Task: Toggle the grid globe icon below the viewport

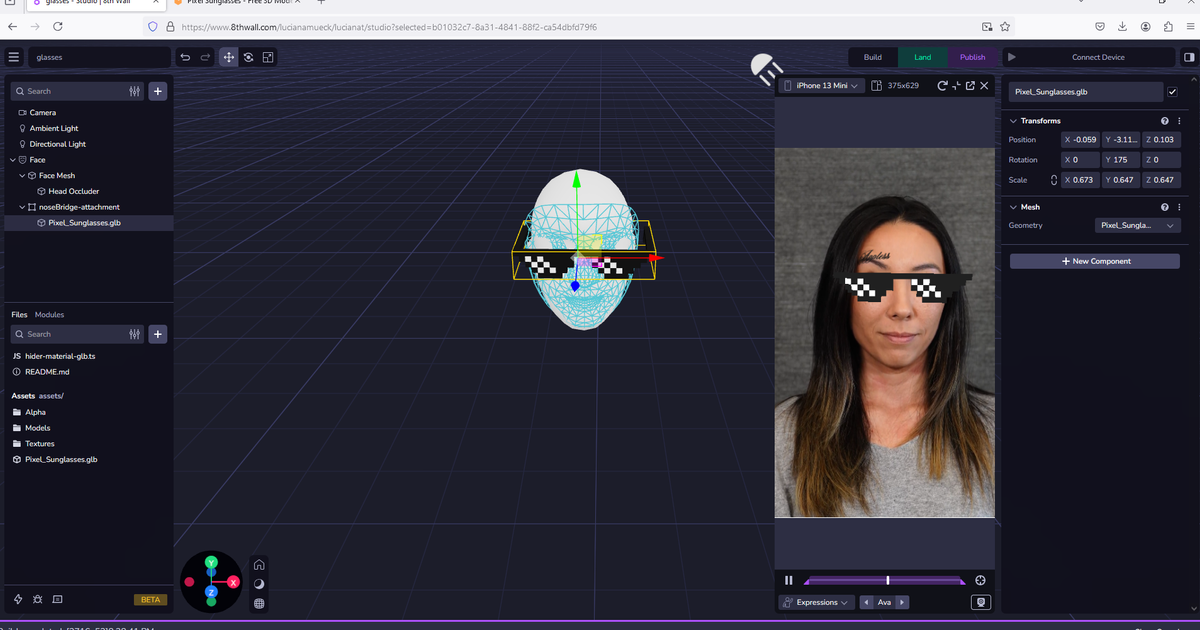Action: [x=259, y=603]
